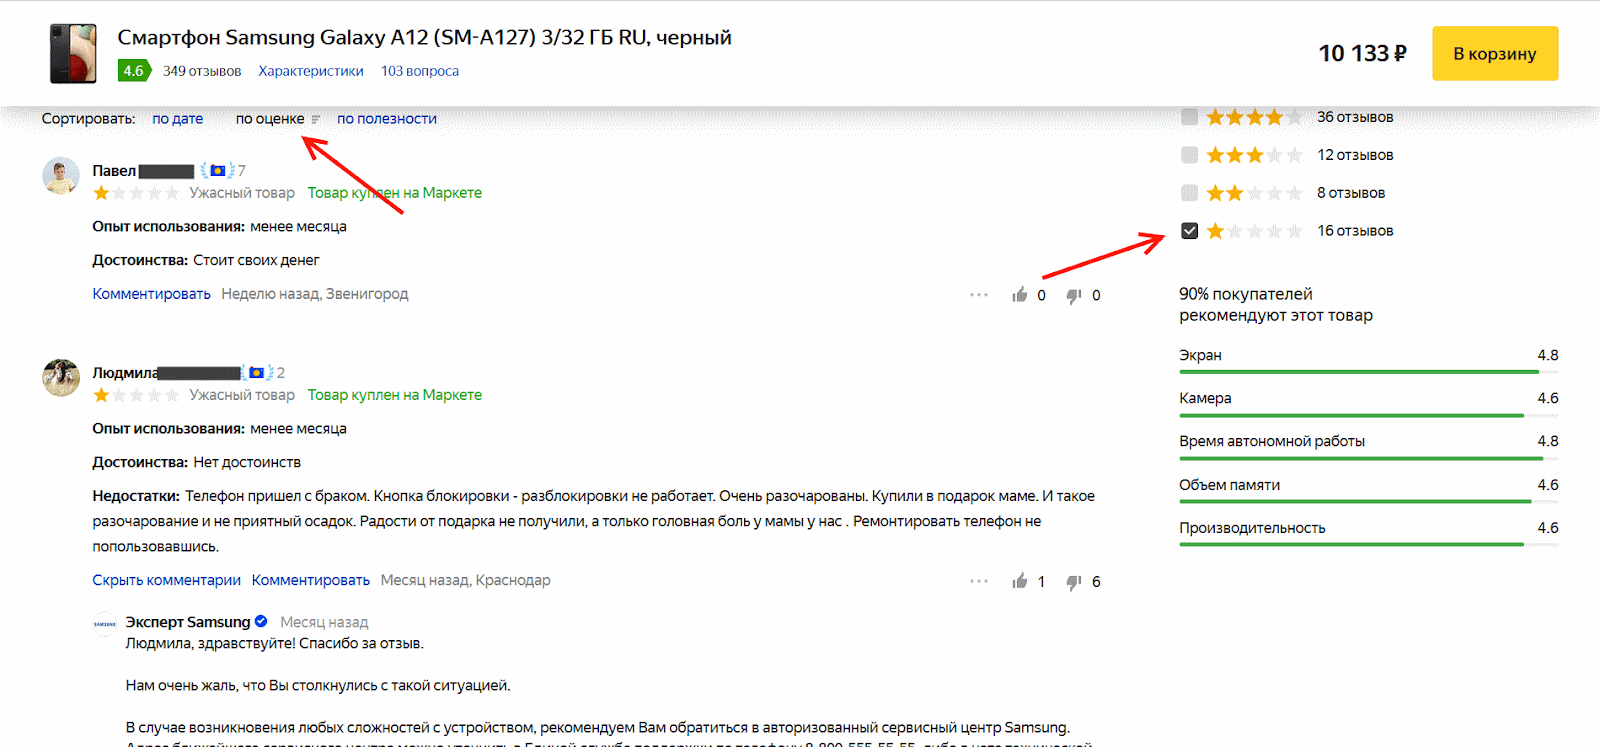1600x747 pixels.
Task: Click the laurel badge icon next to Людмила
Action: click(x=257, y=373)
